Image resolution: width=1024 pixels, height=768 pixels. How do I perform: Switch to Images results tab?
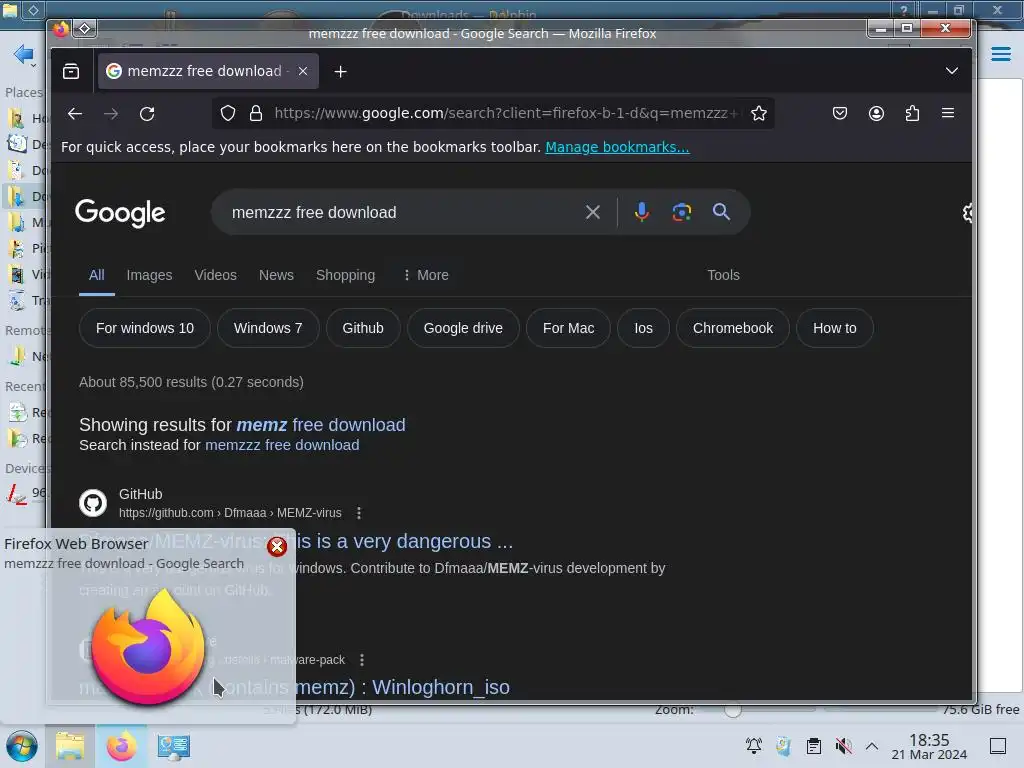pyautogui.click(x=150, y=275)
